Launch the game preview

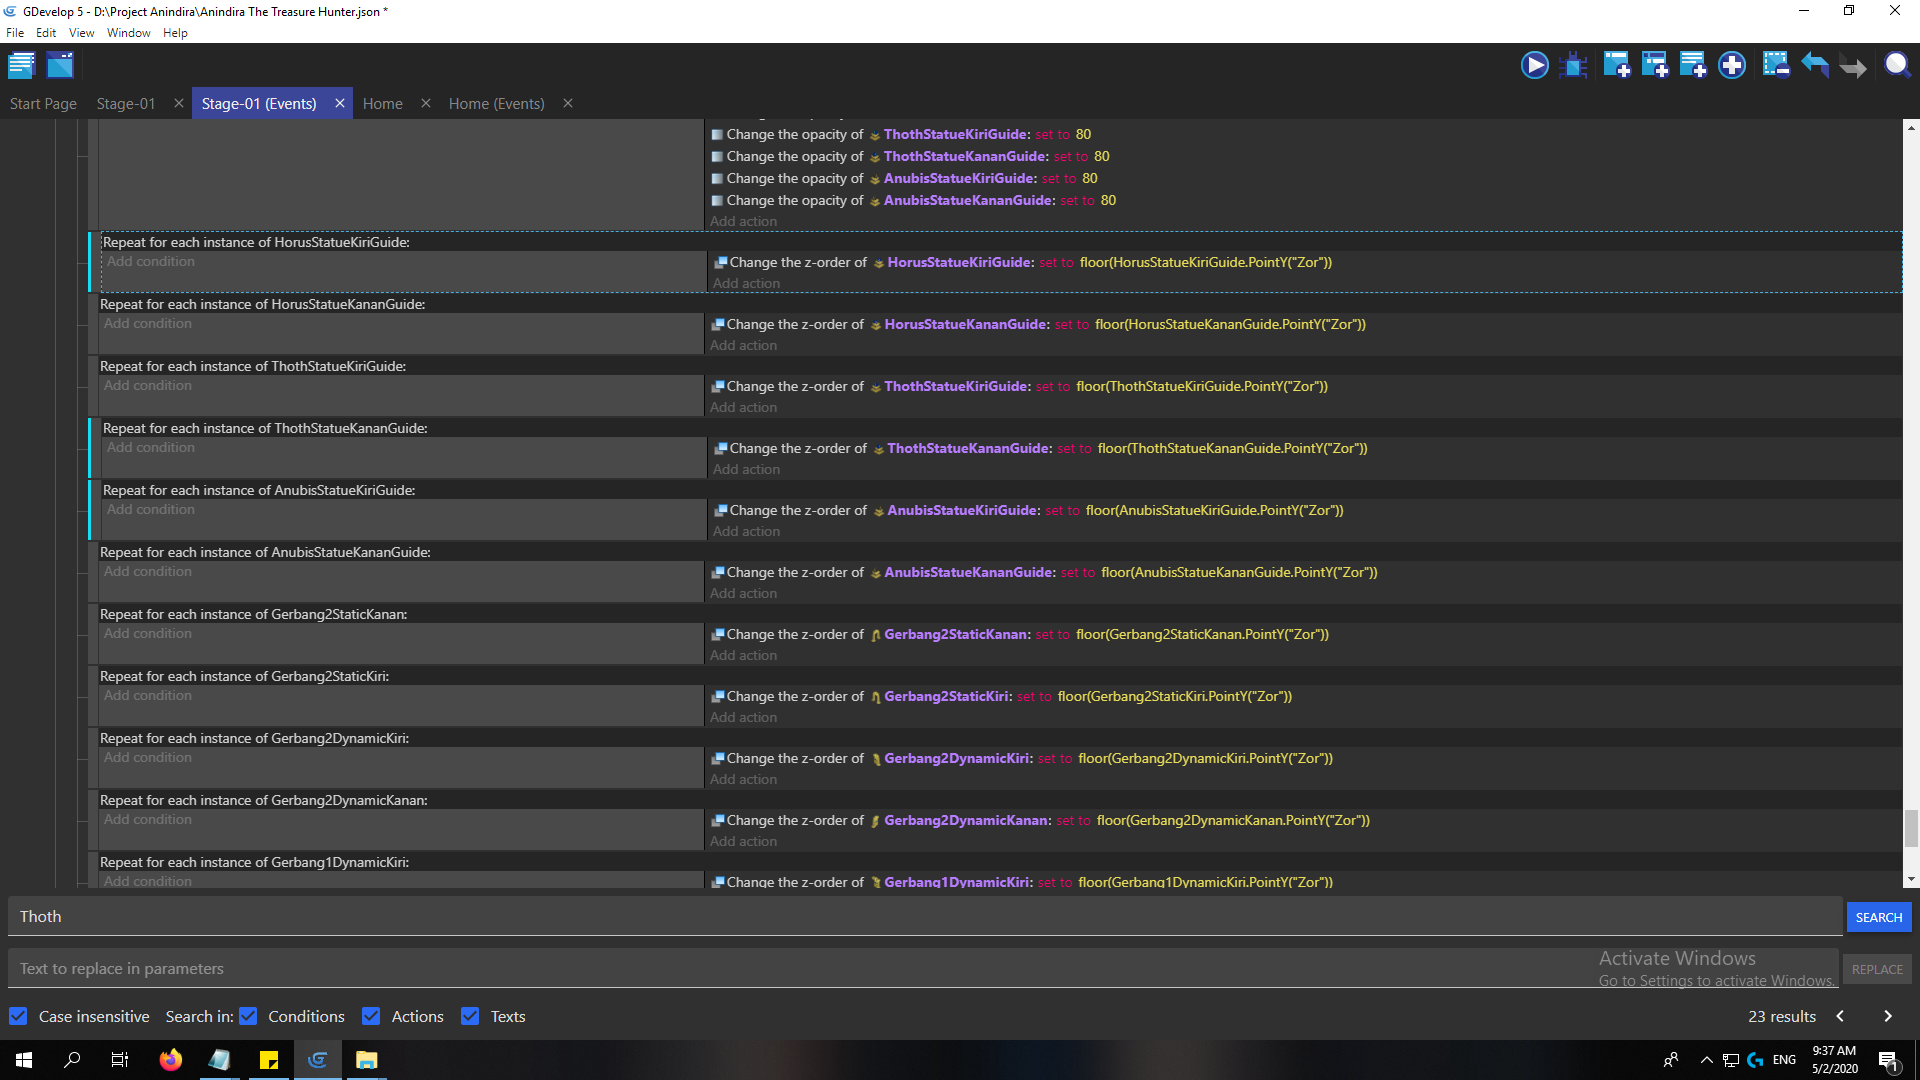1534,66
